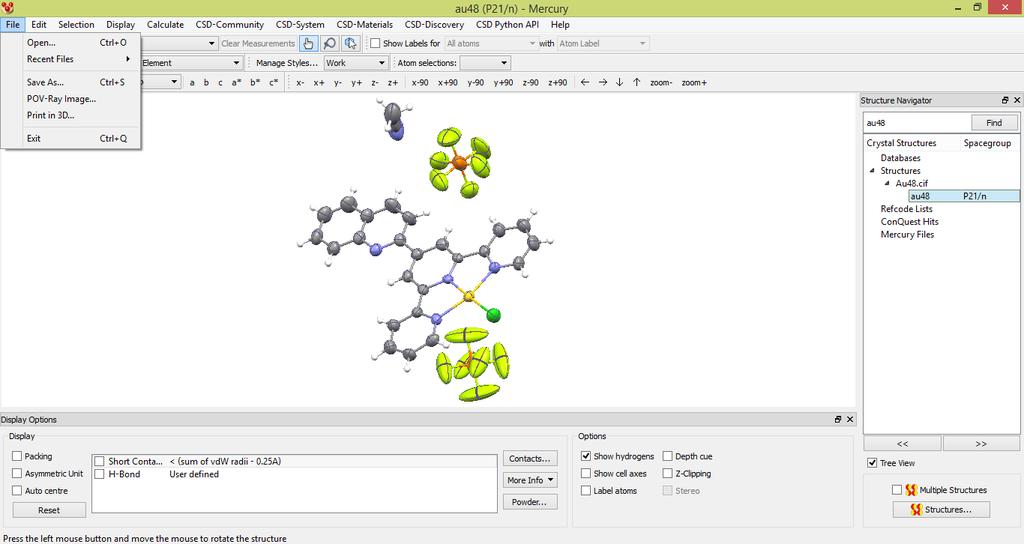The image size is (1024, 544).
Task: View along reciprocal b* axis
Action: click(x=255, y=82)
